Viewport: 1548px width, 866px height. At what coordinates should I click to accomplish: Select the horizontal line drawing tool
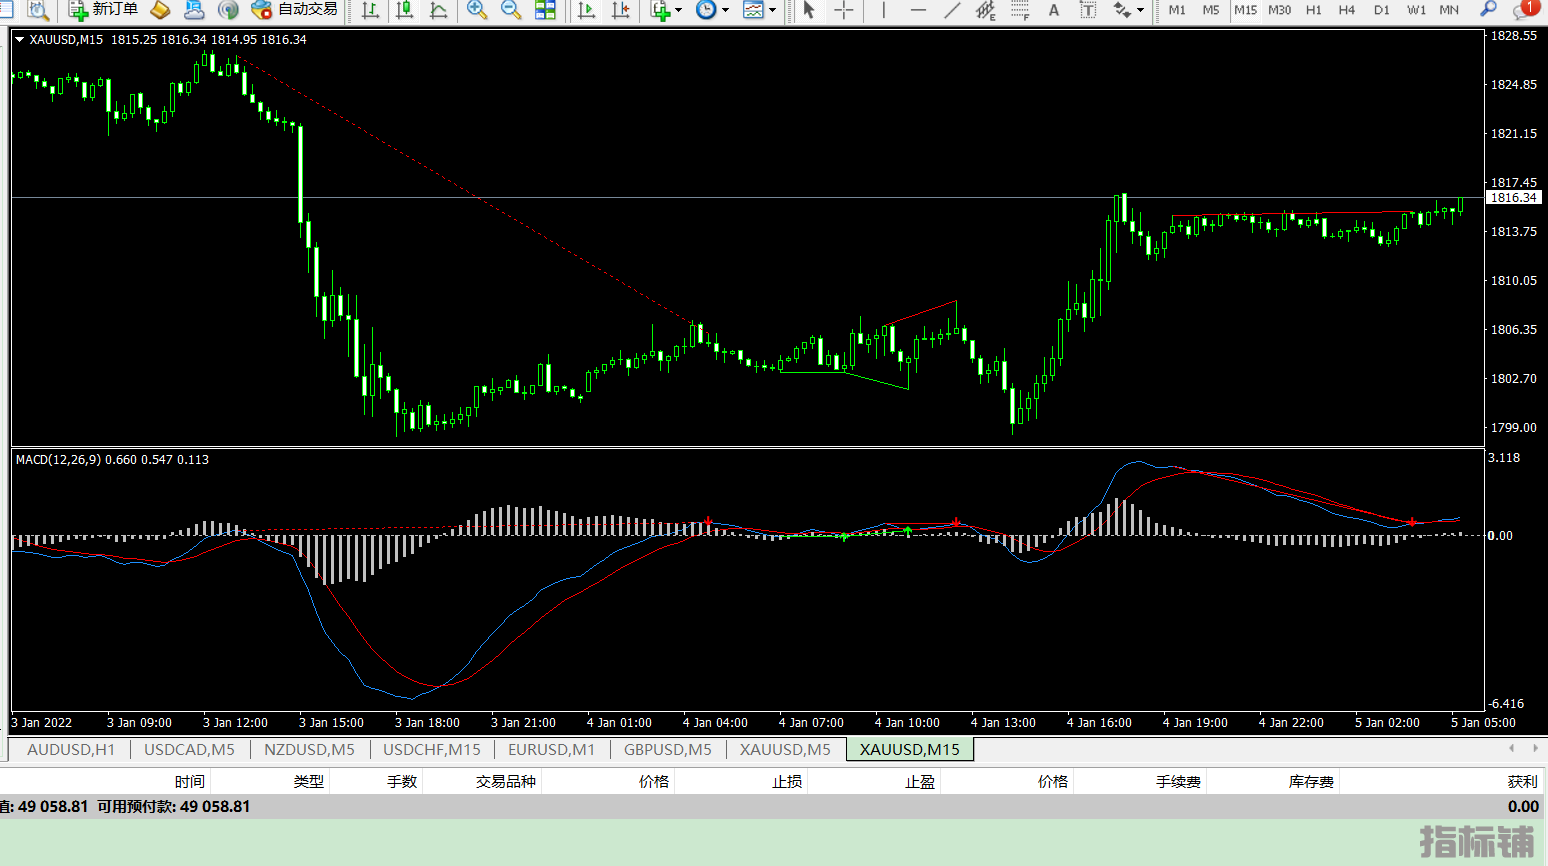click(x=918, y=10)
